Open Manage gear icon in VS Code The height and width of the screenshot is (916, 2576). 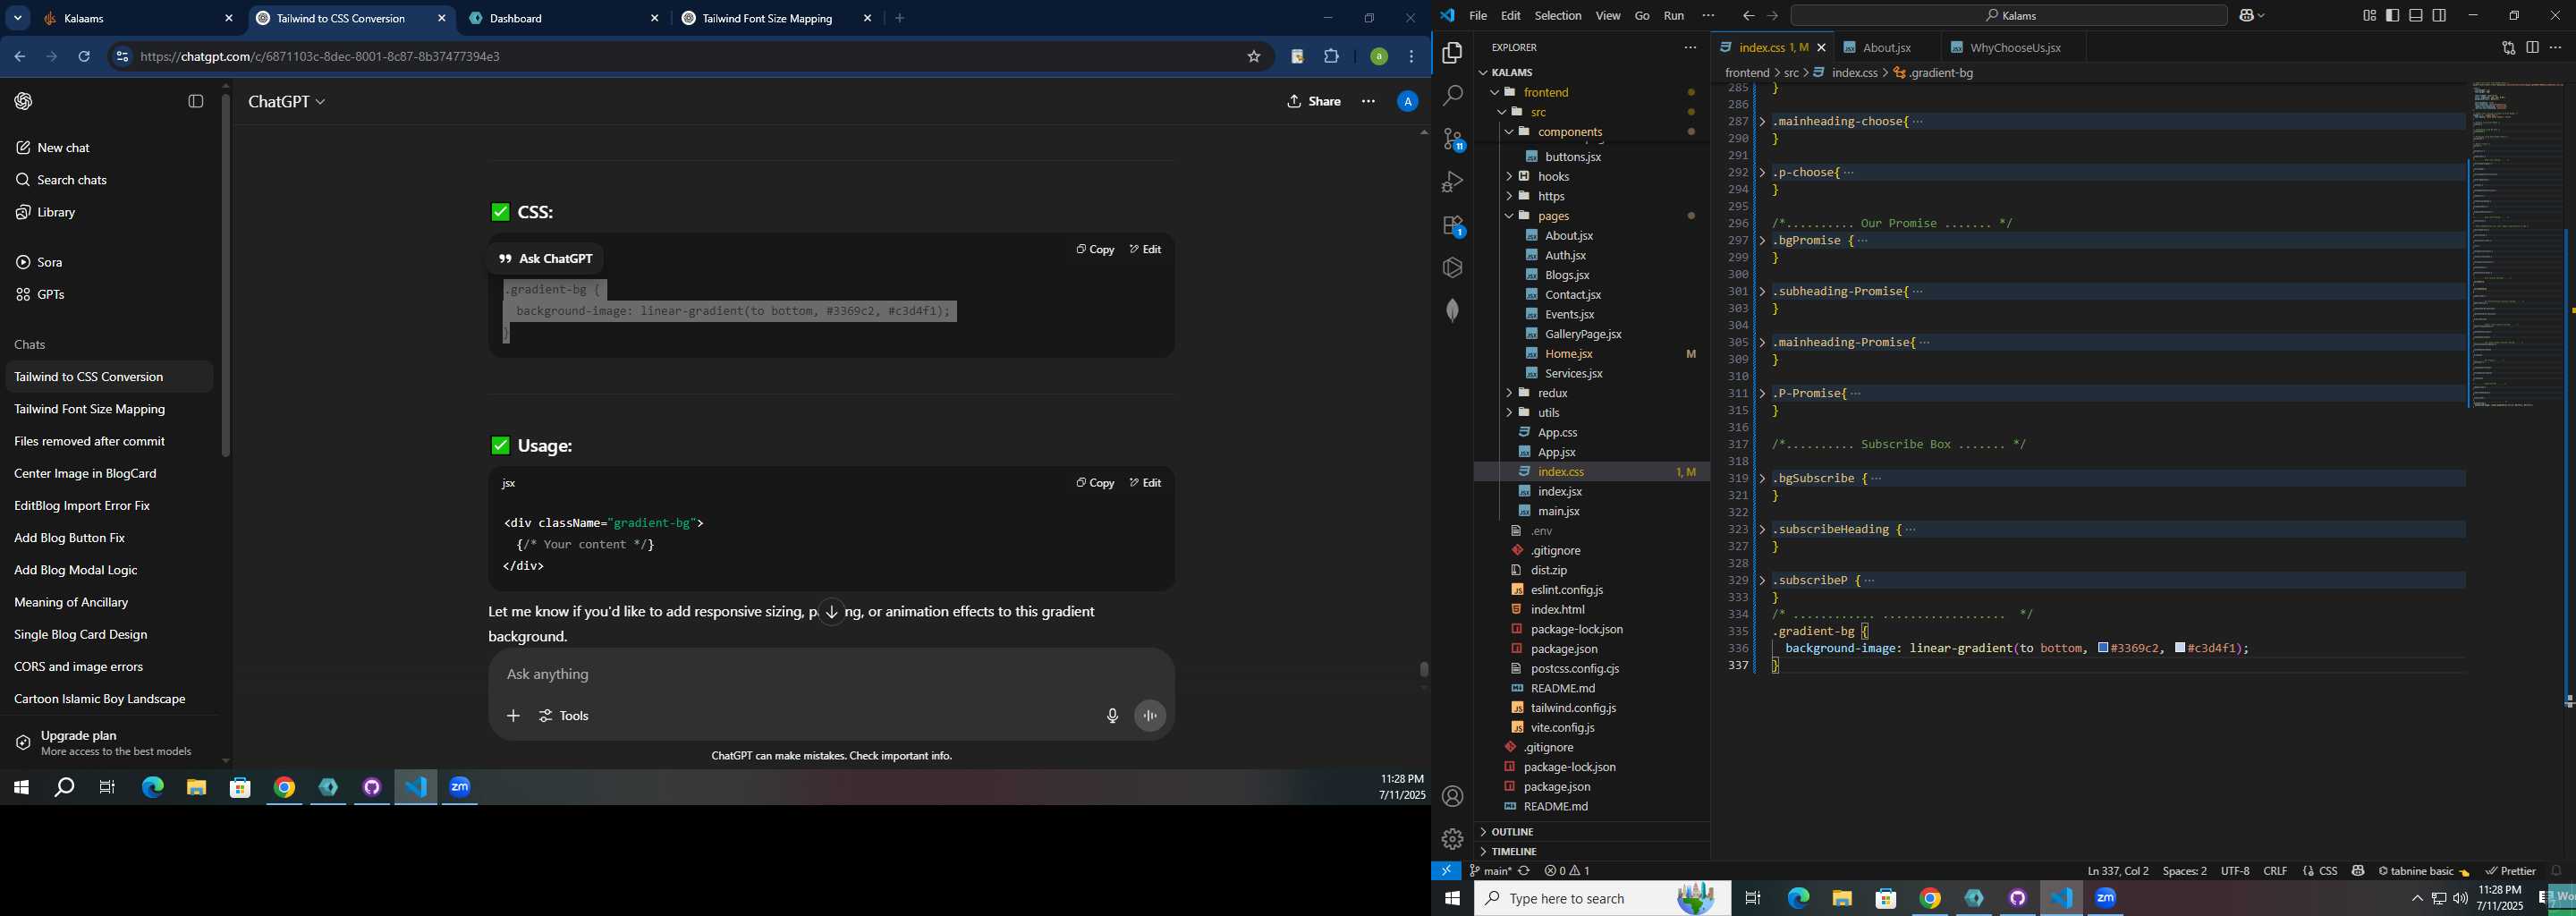[x=1452, y=839]
